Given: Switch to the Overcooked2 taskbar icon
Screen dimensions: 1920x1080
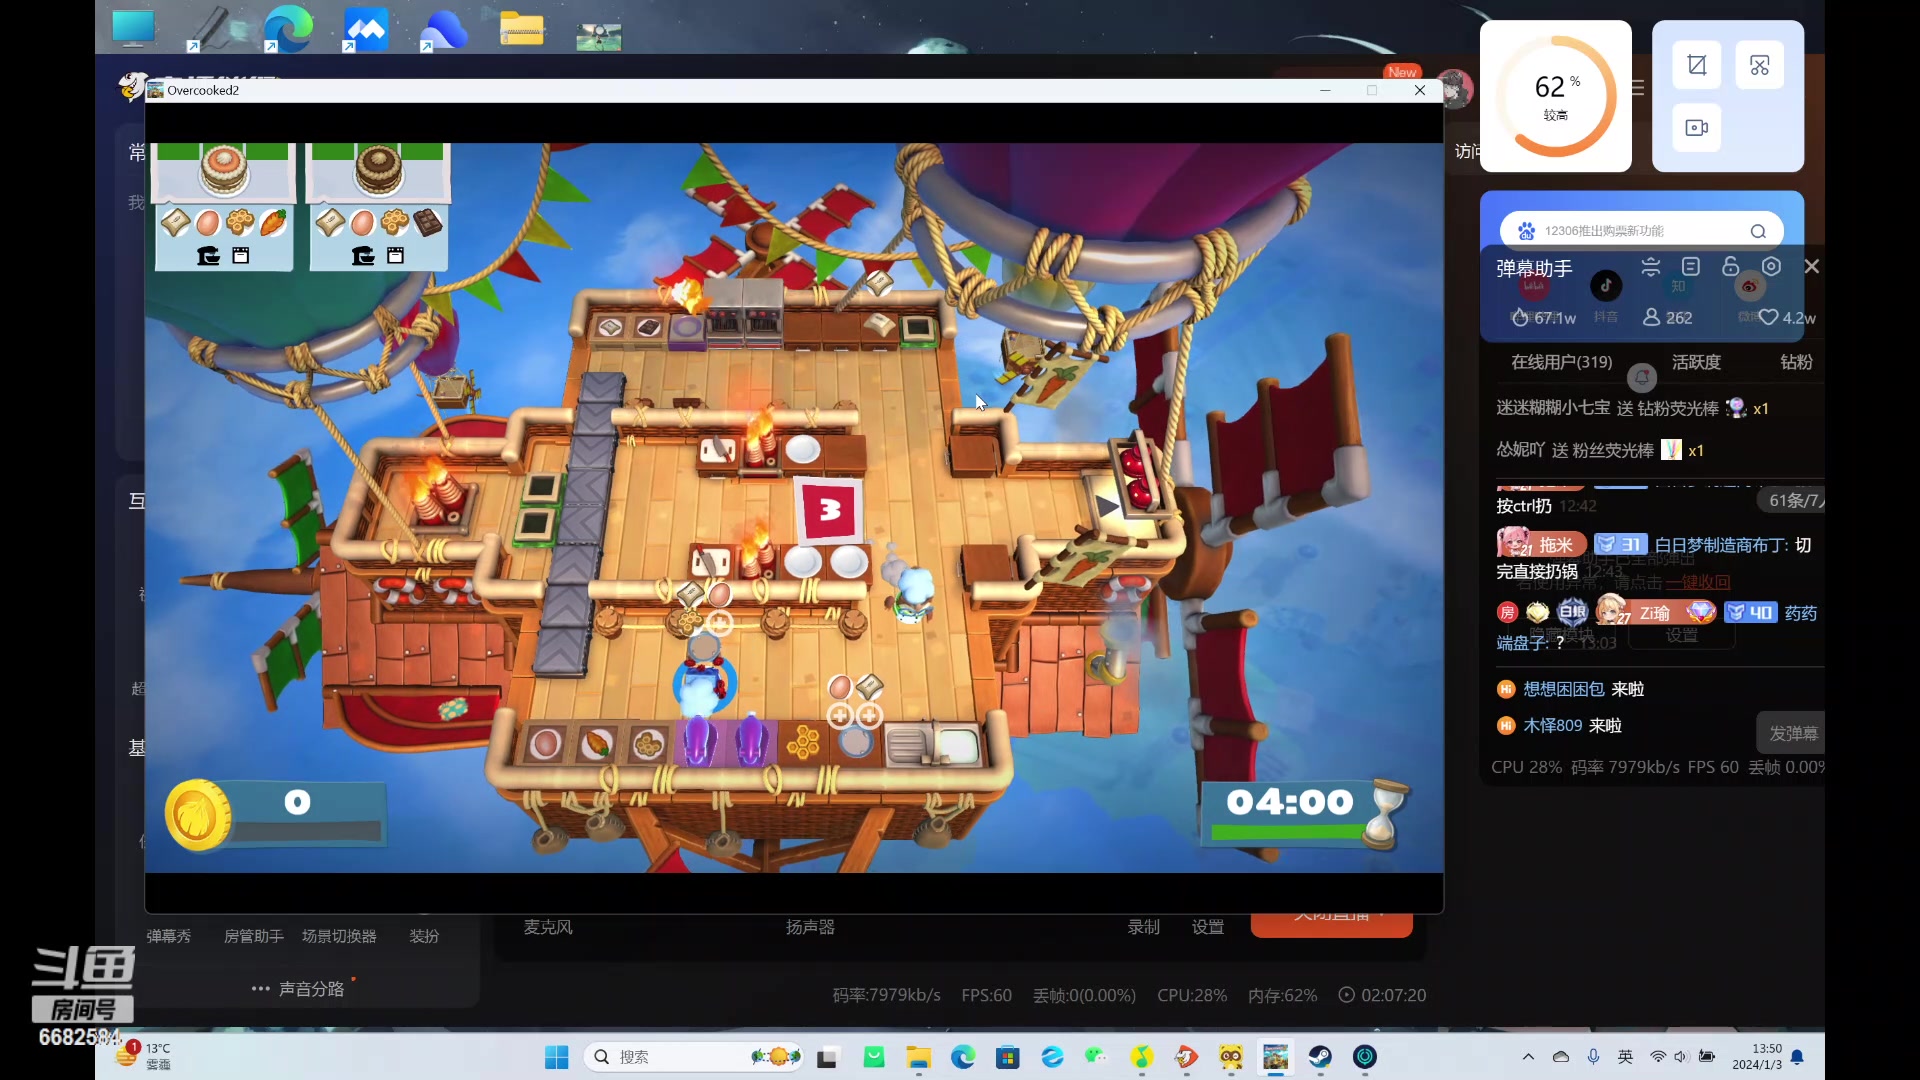Looking at the screenshot, I should (1275, 1057).
